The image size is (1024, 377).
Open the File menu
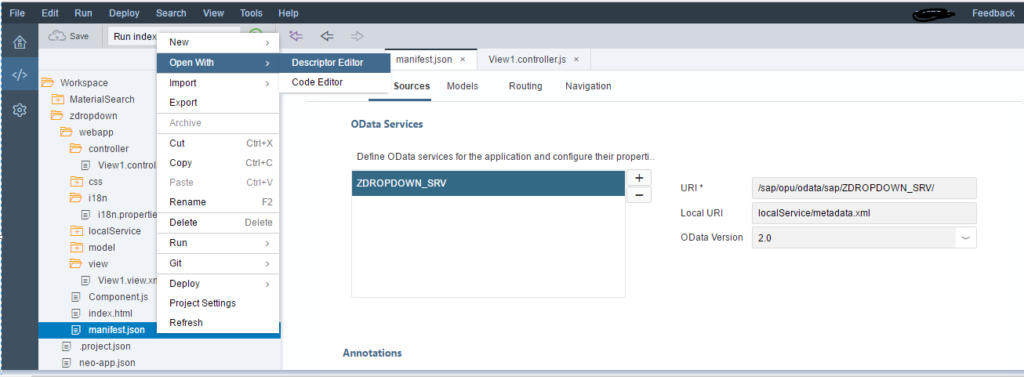pyautogui.click(x=18, y=13)
